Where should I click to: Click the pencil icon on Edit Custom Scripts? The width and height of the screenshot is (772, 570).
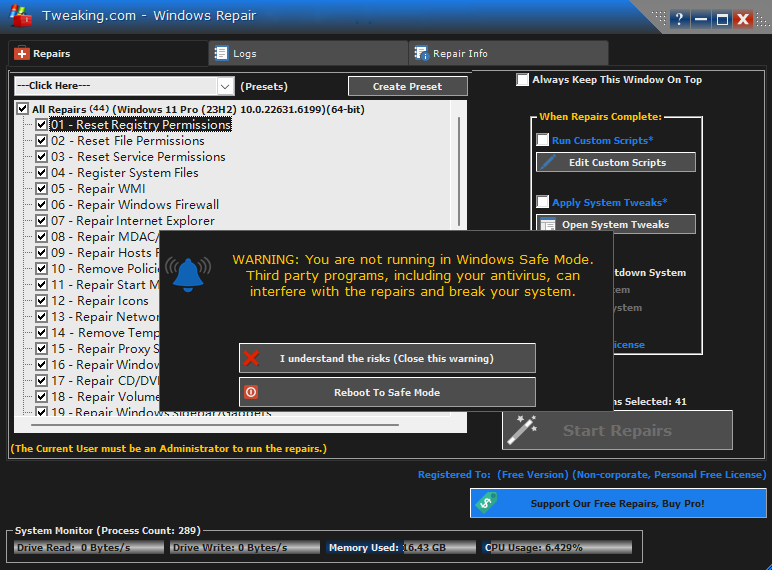coord(546,162)
